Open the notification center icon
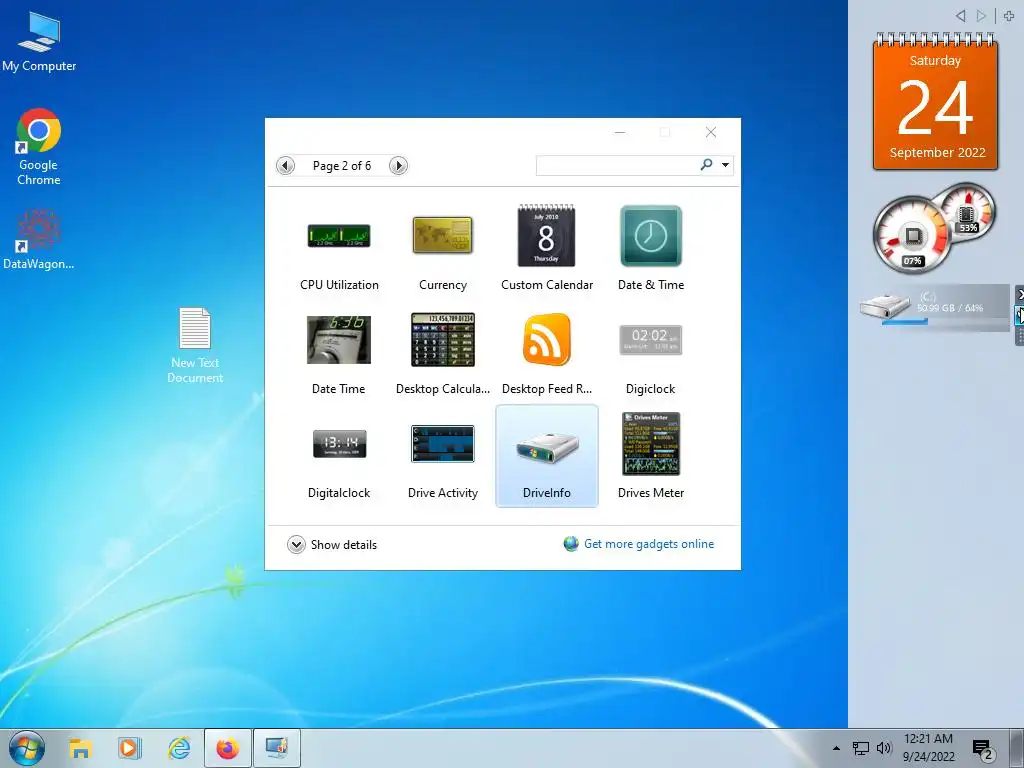 (983, 750)
